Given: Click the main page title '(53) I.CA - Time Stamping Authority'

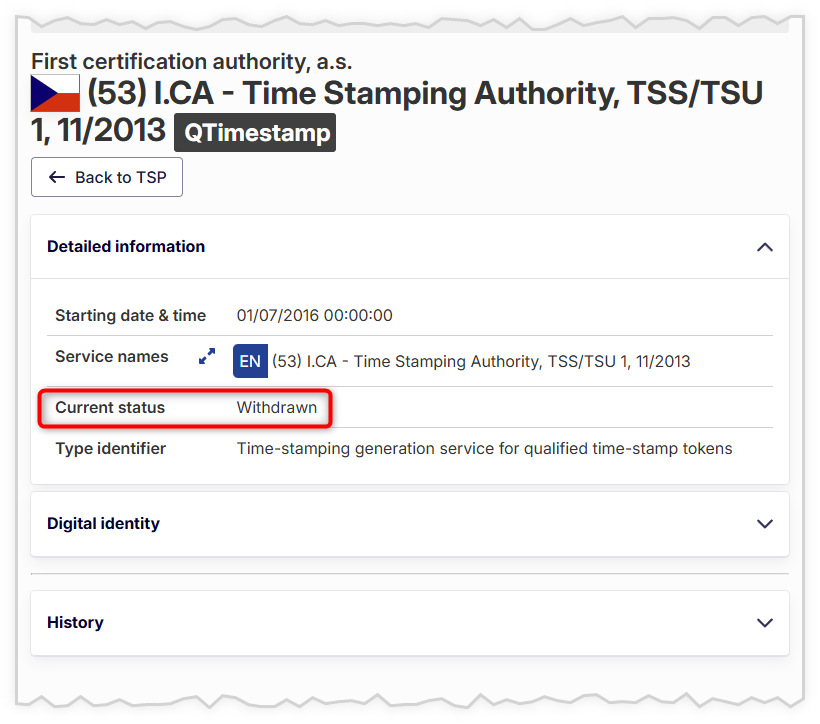Looking at the screenshot, I should (x=397, y=111).
